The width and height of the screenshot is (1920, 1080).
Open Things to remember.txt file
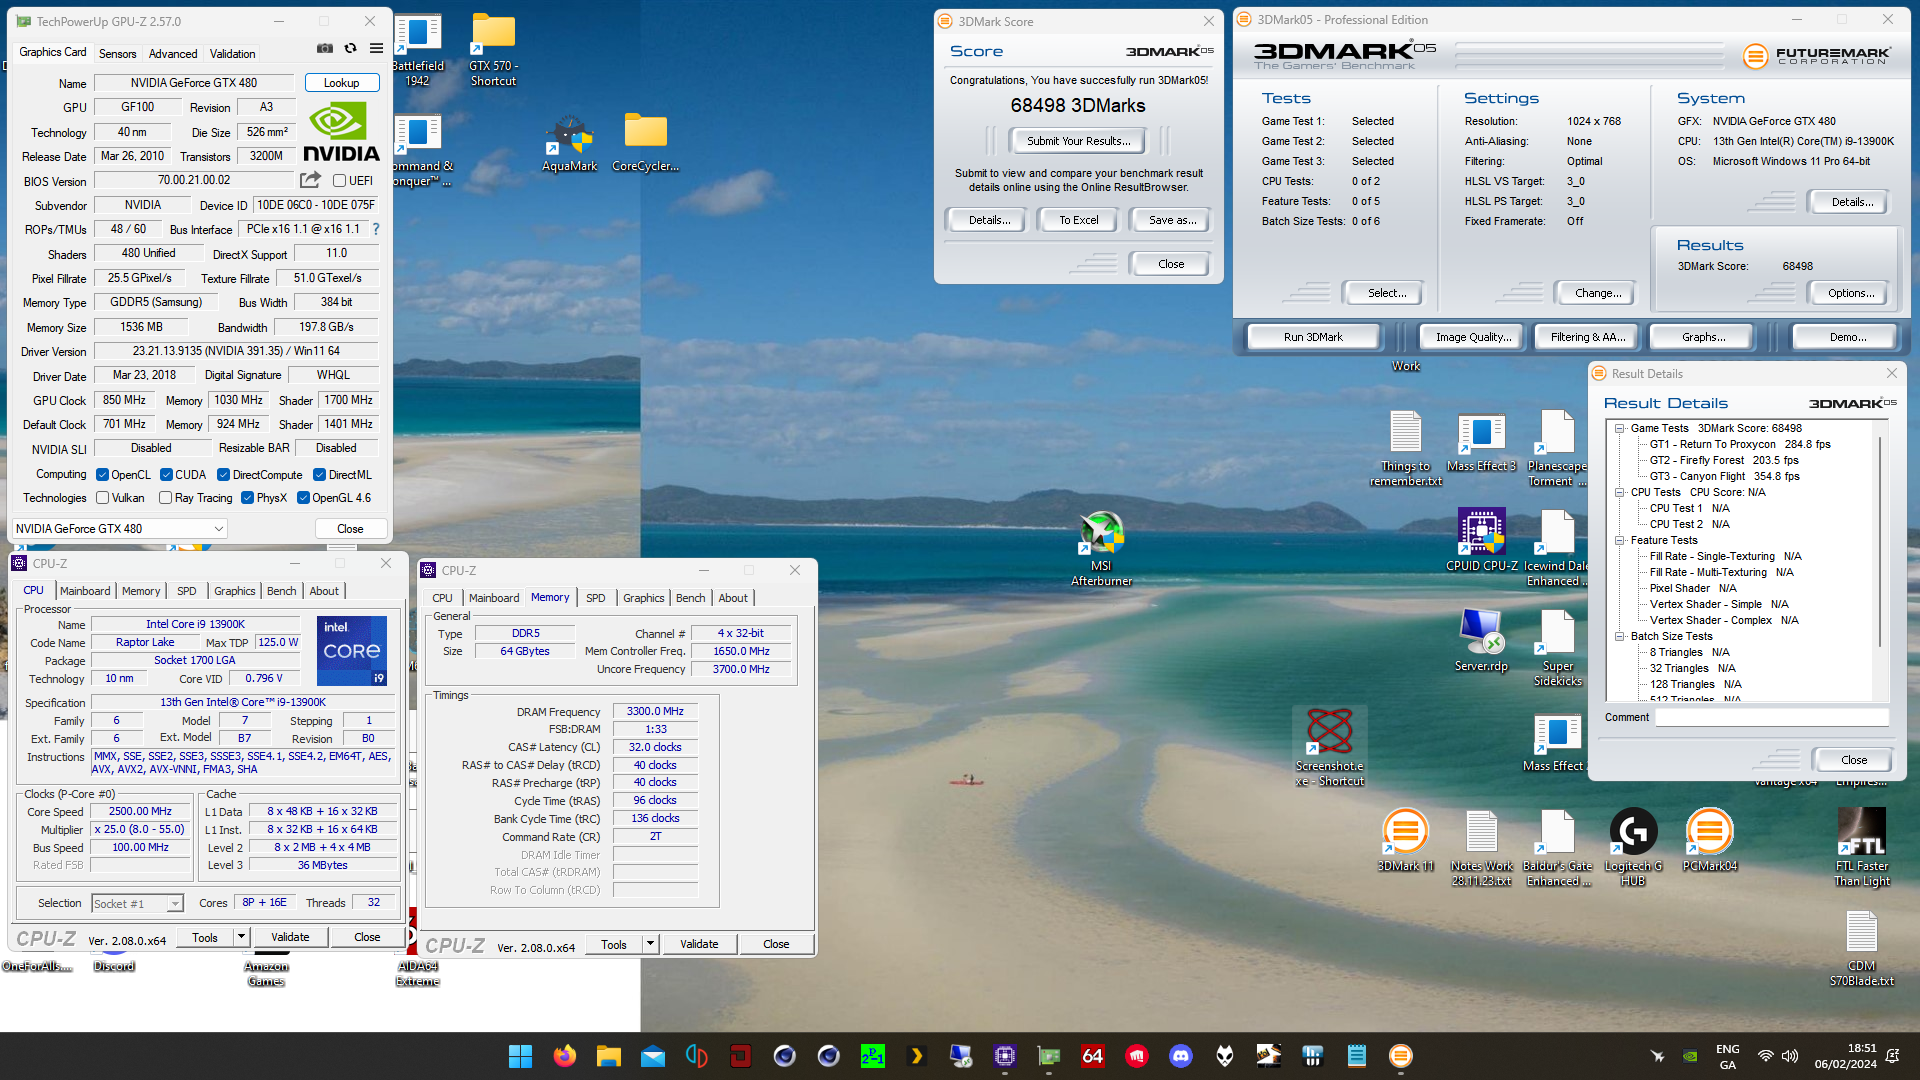coord(1405,448)
